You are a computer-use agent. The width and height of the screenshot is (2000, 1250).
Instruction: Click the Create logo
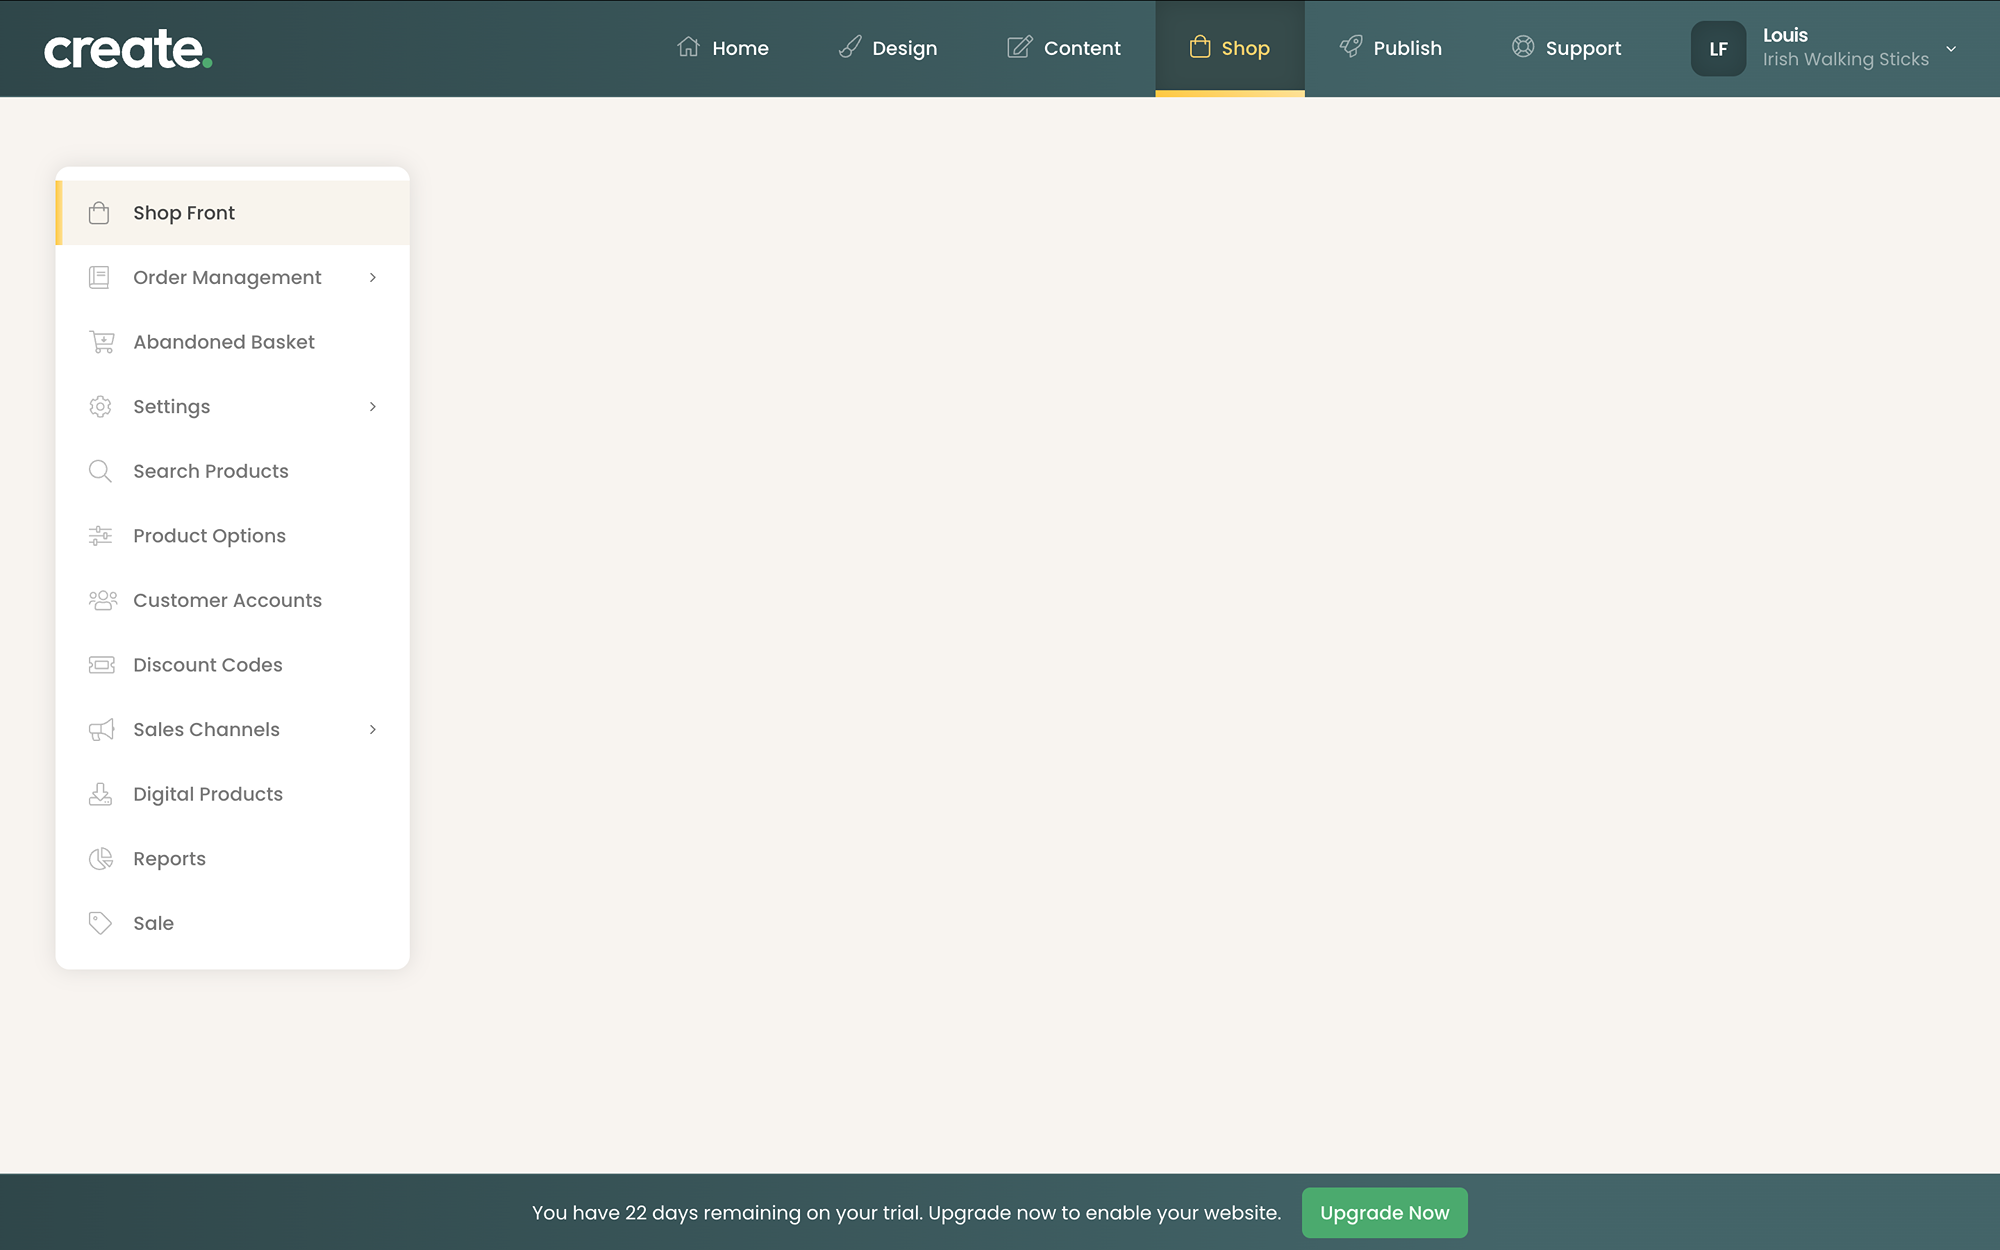[128, 49]
